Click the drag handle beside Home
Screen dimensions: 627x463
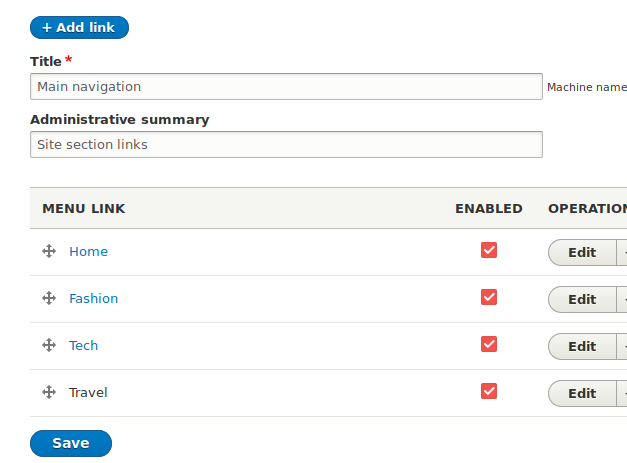48,251
